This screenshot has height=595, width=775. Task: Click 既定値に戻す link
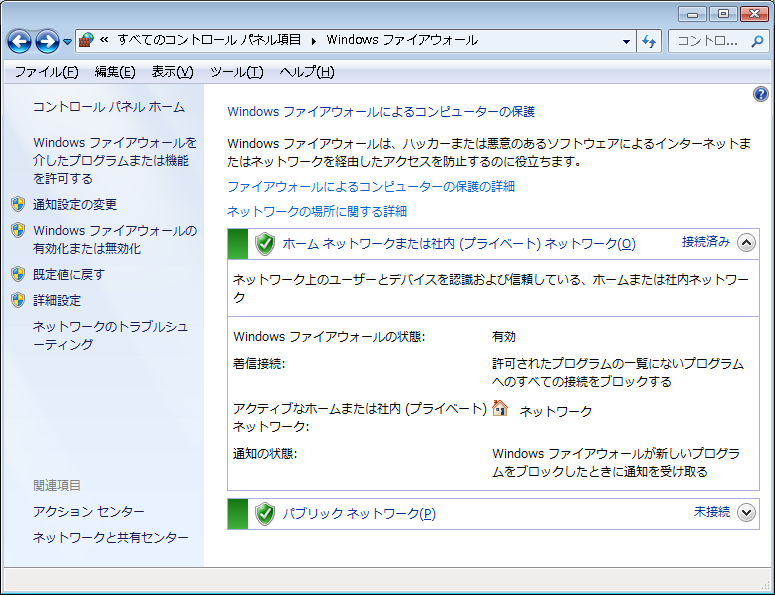point(69,275)
